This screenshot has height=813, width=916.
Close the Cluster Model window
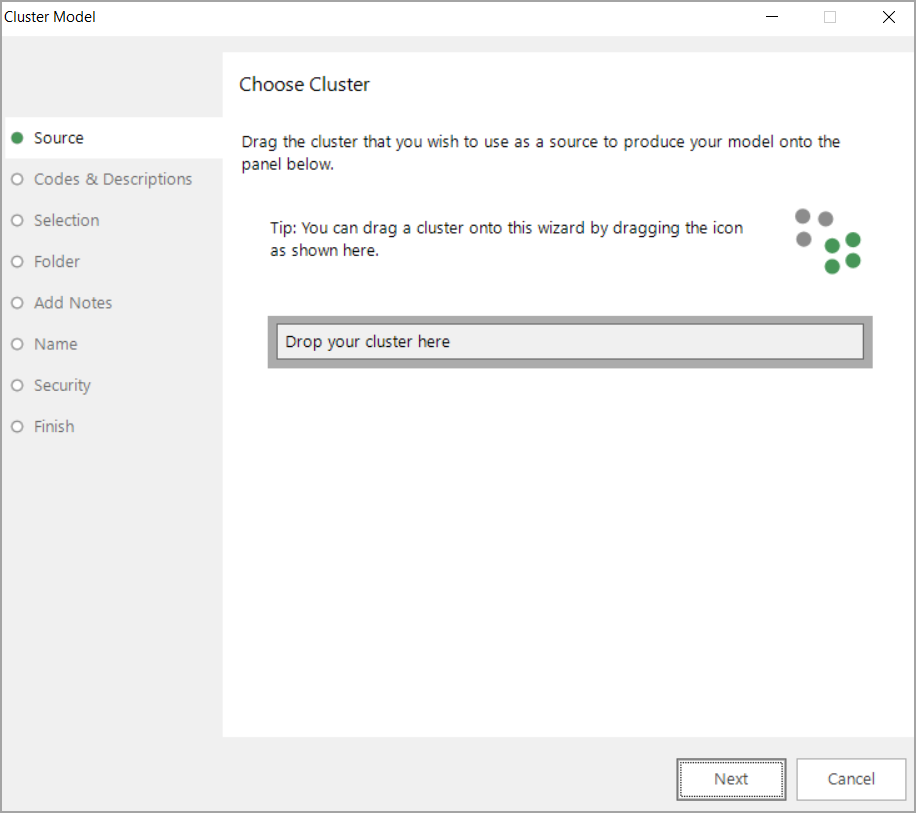coord(889,17)
